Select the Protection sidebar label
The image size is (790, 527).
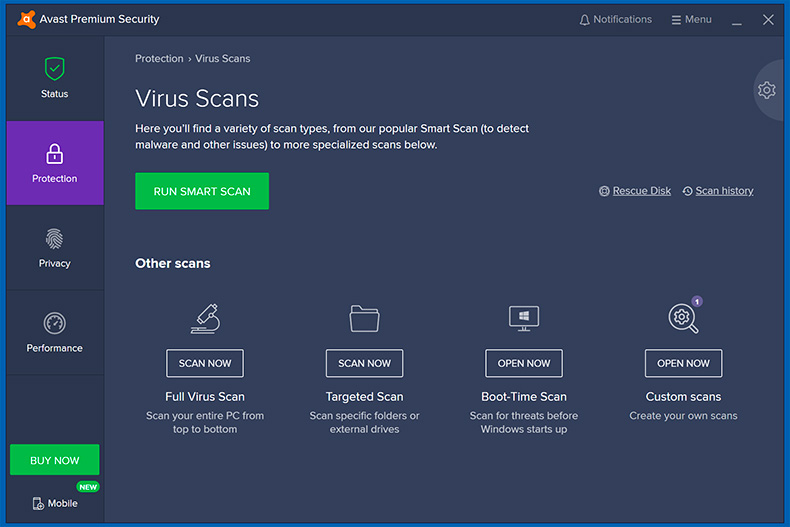click(x=54, y=178)
